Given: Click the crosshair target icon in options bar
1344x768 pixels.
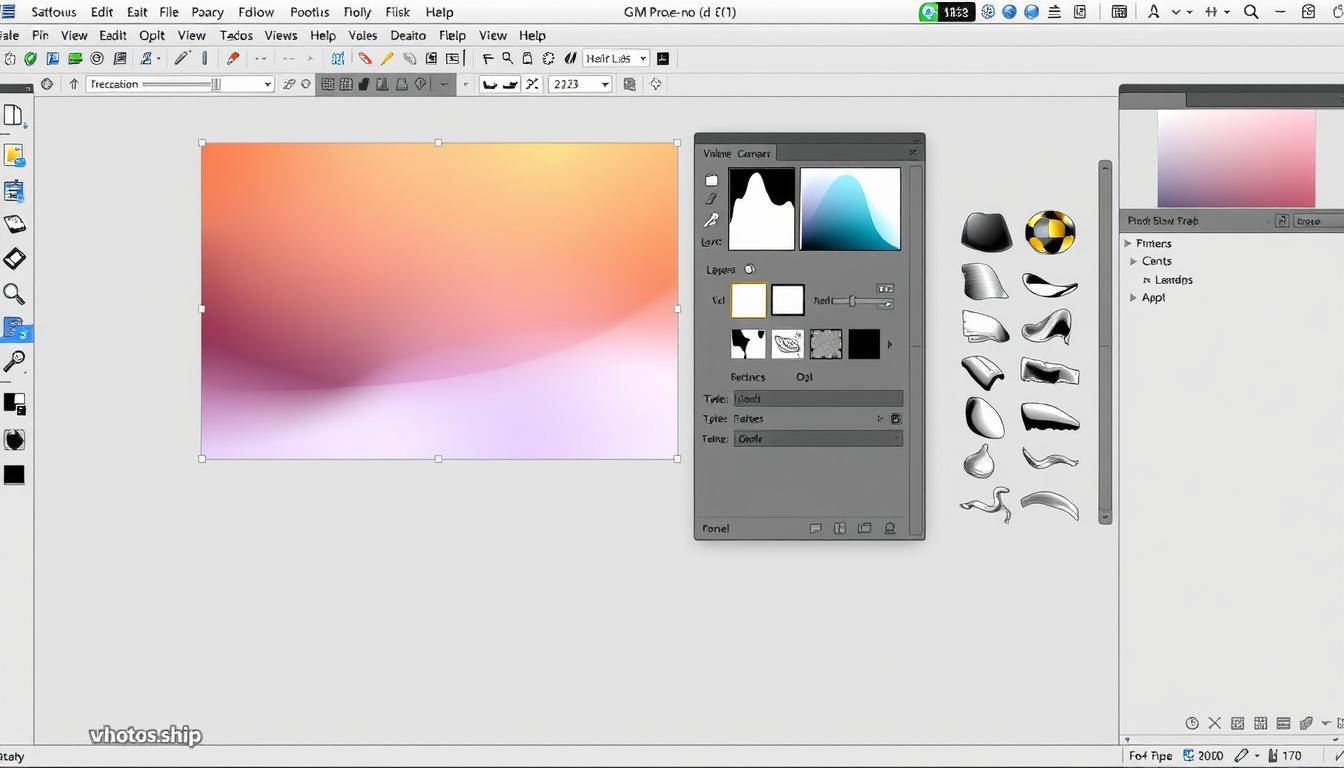Looking at the screenshot, I should pyautogui.click(x=656, y=84).
